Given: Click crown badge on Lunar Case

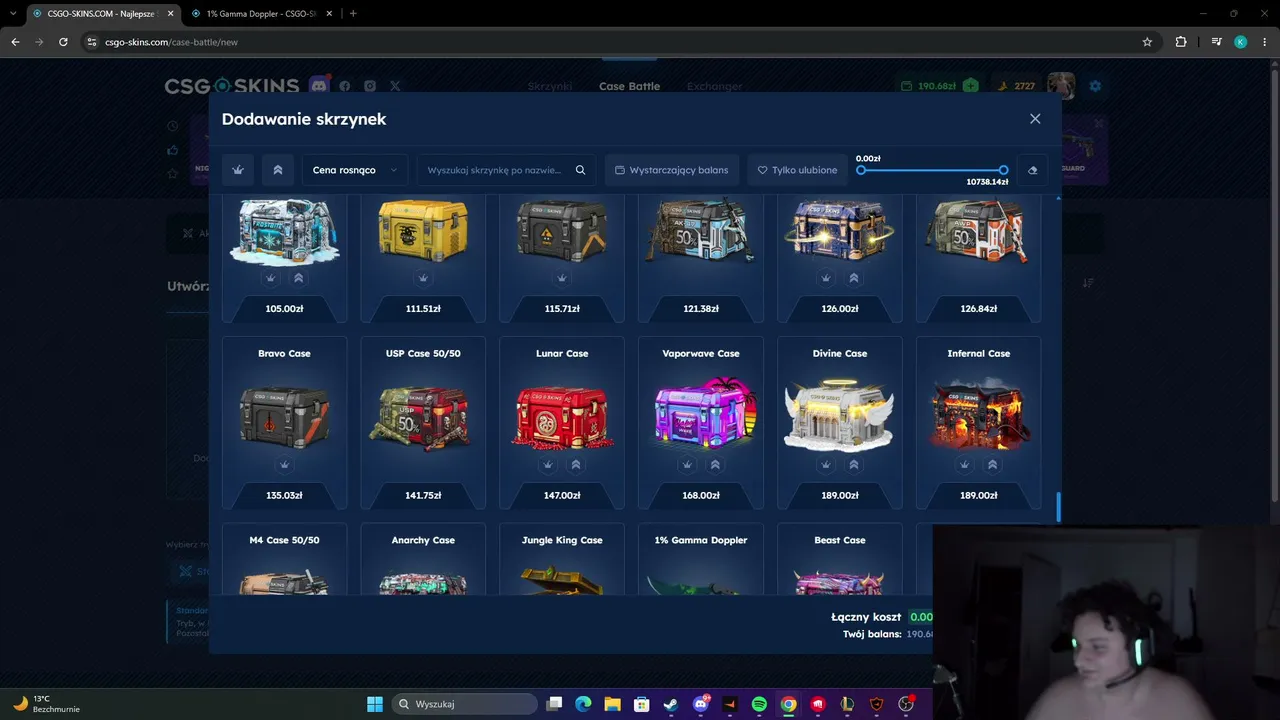Looking at the screenshot, I should click(x=548, y=465).
